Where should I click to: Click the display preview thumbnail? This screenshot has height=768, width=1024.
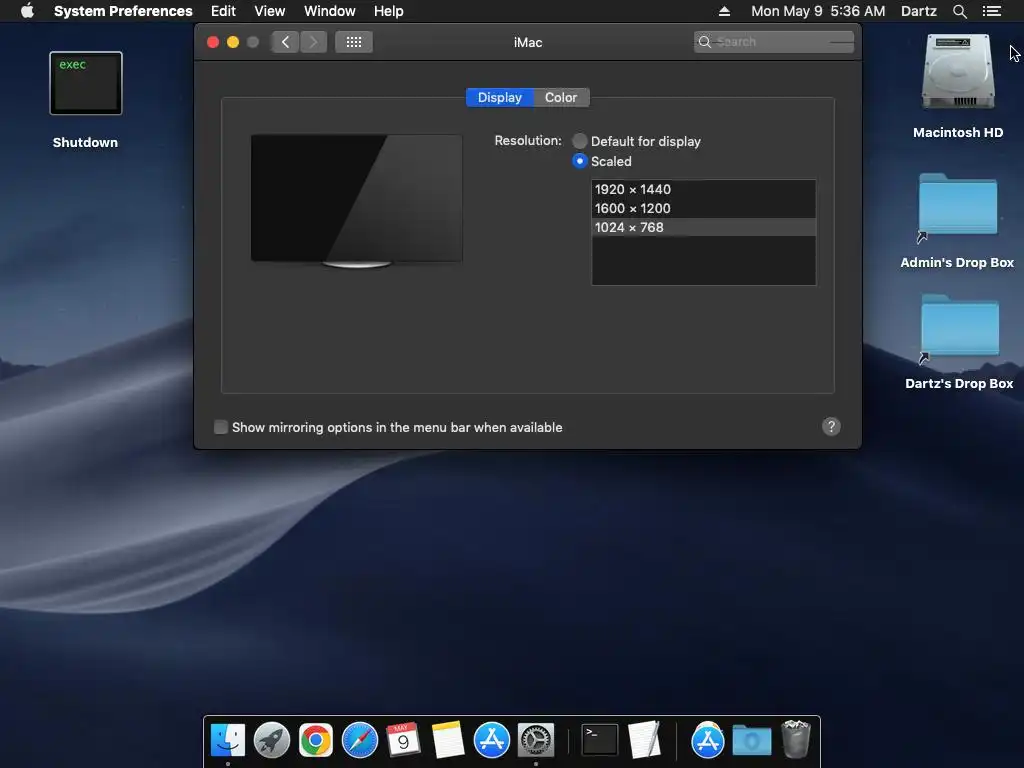point(357,200)
